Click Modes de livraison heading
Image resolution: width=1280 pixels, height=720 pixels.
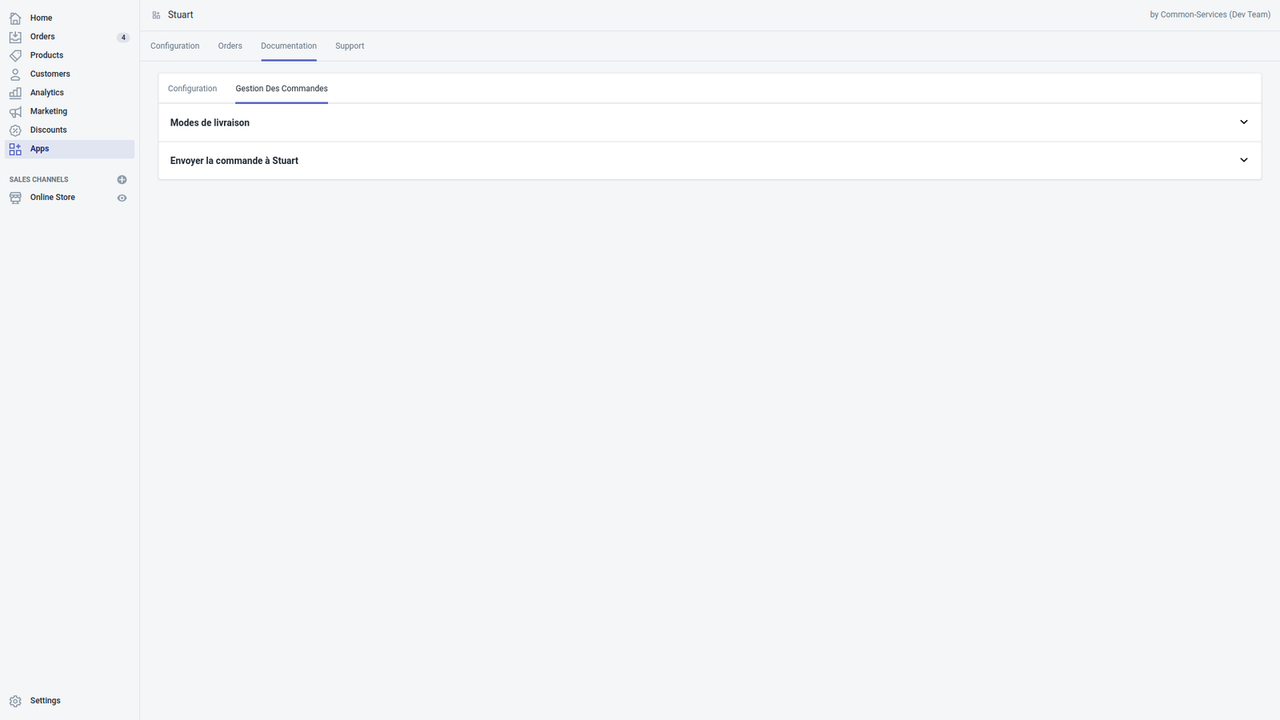pos(210,122)
